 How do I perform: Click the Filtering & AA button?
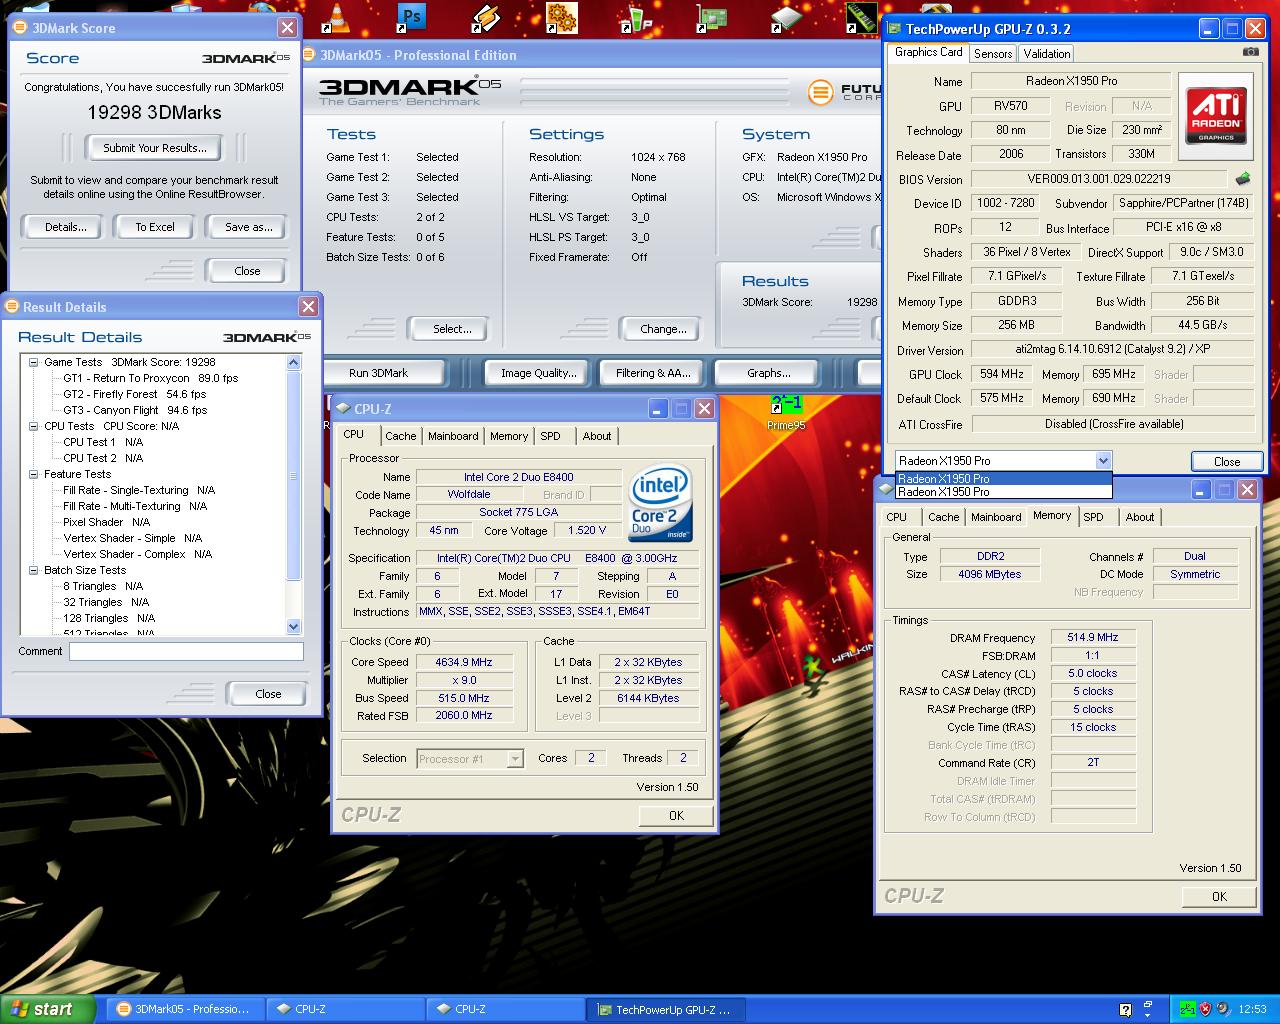[x=653, y=373]
